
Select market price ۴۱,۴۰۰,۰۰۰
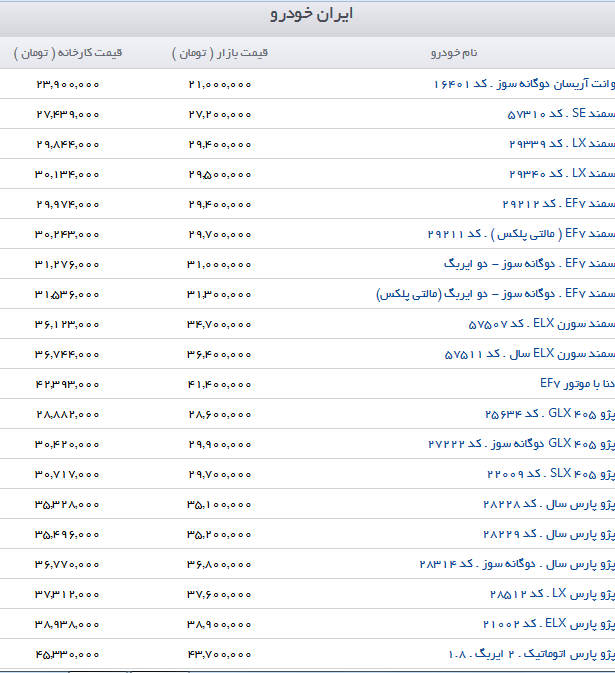coord(219,385)
